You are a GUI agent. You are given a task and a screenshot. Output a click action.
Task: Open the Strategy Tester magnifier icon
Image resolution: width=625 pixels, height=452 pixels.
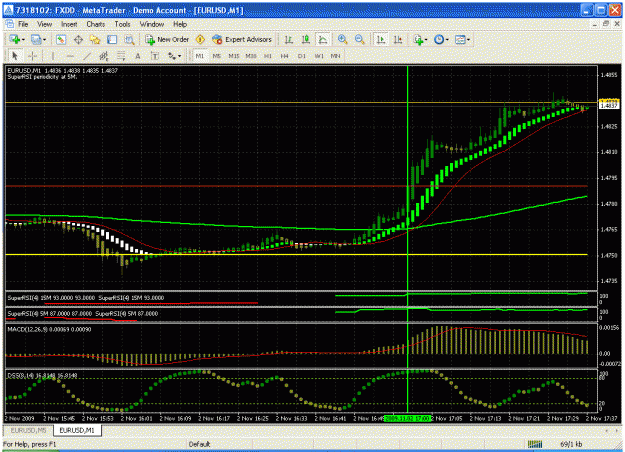129,39
